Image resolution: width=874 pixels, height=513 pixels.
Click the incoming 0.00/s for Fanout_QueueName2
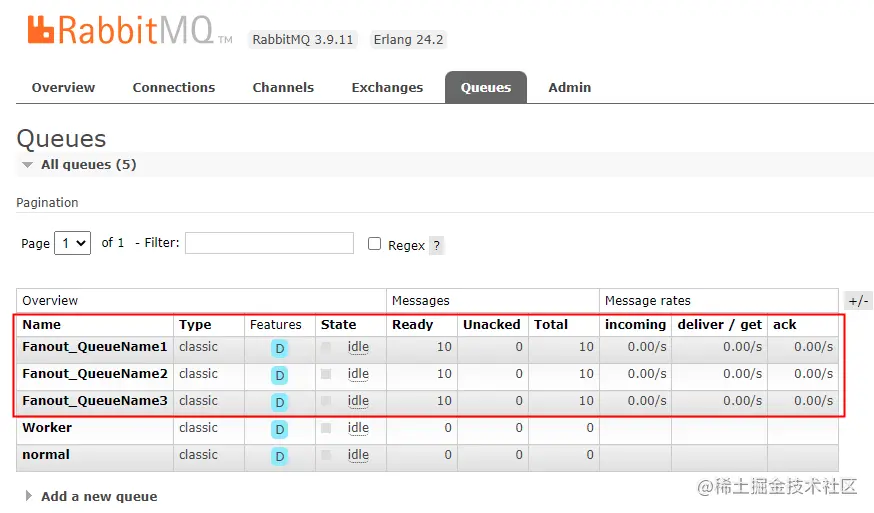click(x=647, y=374)
